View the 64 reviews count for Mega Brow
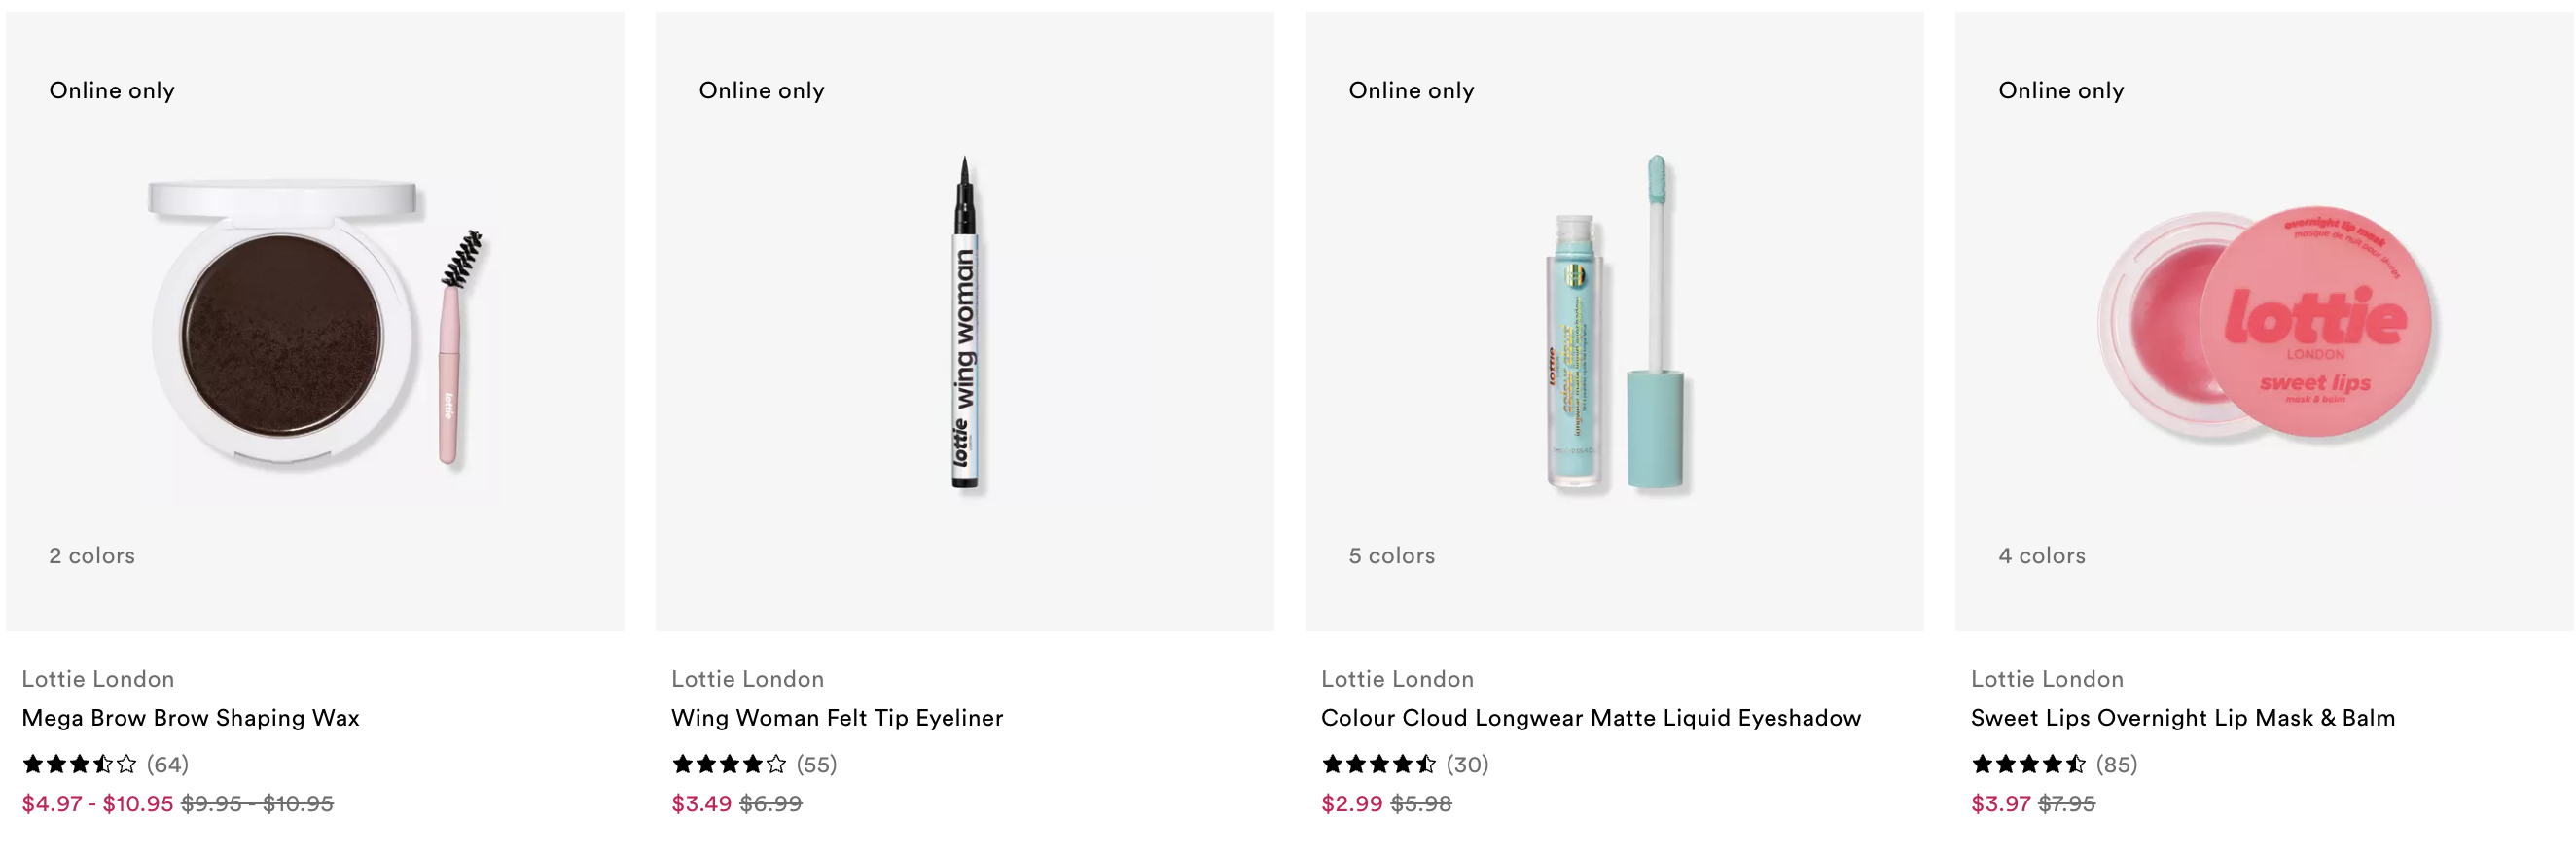 168,765
